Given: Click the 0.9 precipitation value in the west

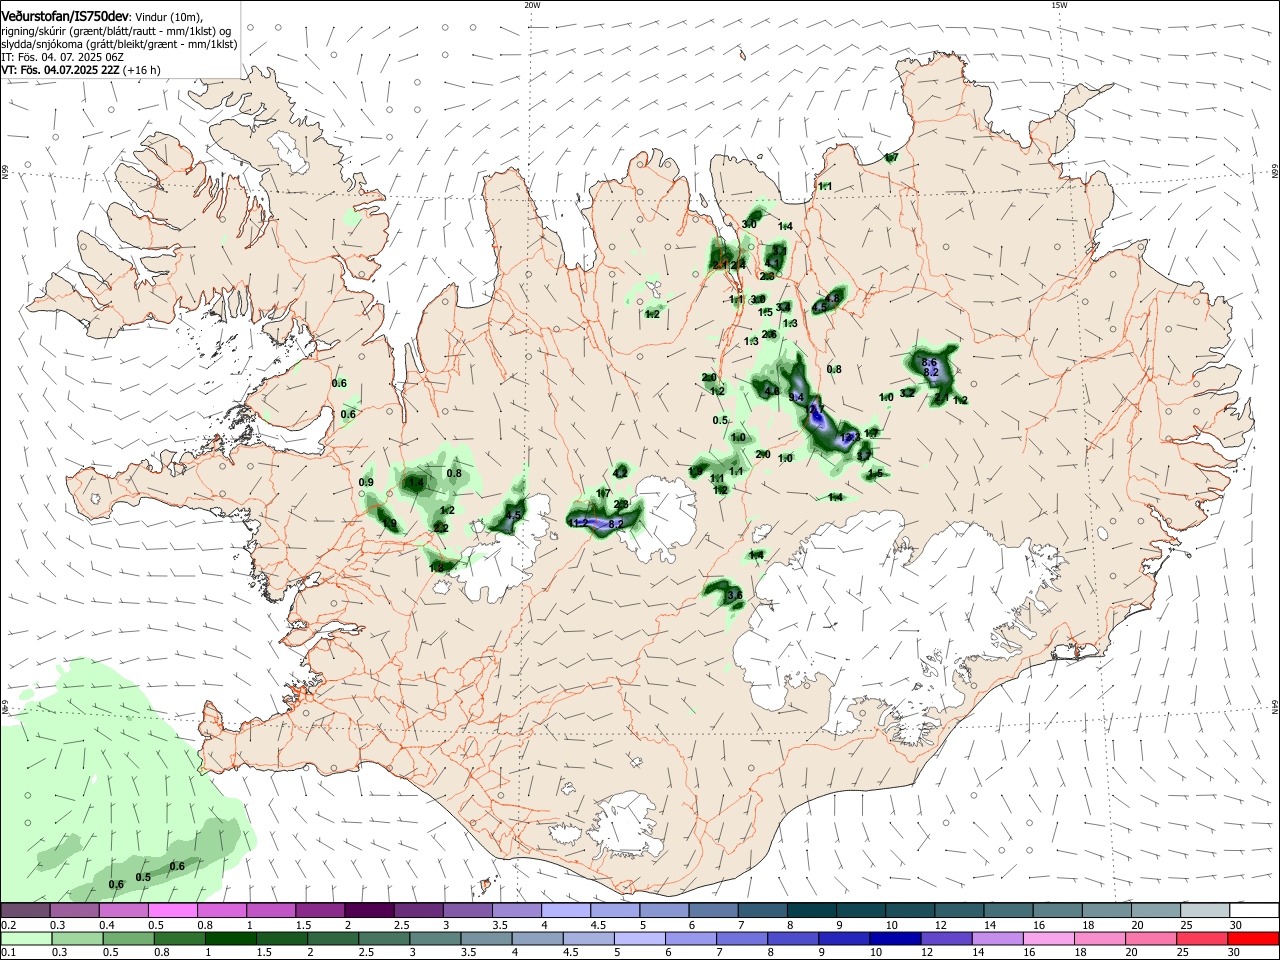Looking at the screenshot, I should [366, 483].
